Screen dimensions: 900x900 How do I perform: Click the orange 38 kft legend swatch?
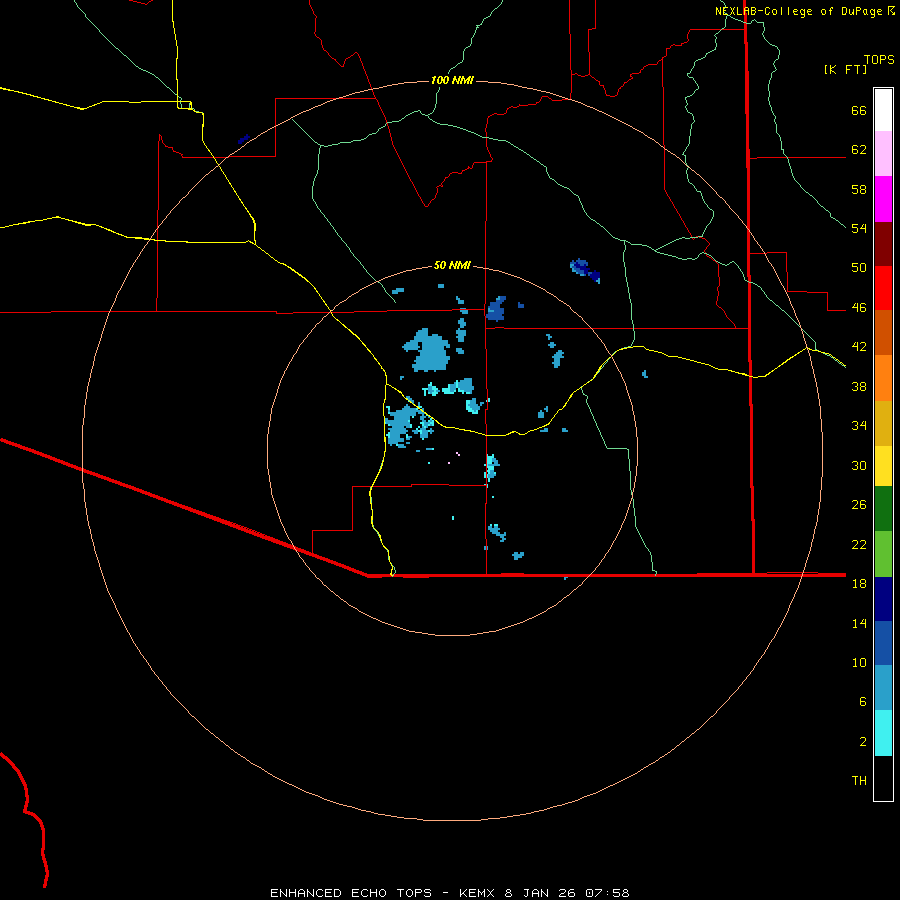pyautogui.click(x=883, y=378)
